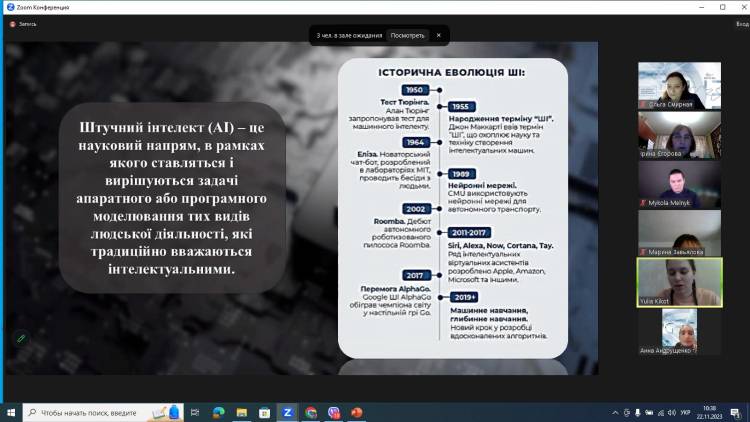
Task: Dismiss the waiting room notification
Action: (x=439, y=35)
